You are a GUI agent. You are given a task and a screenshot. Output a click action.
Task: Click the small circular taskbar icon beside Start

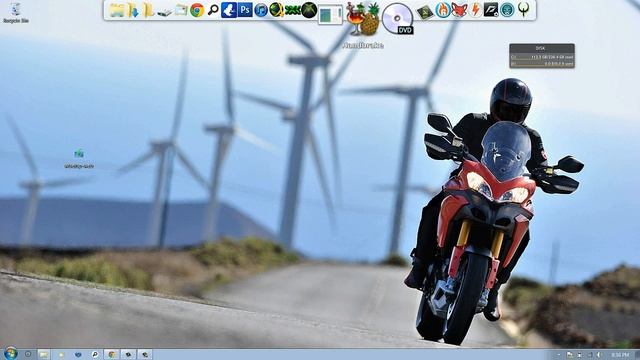28,354
